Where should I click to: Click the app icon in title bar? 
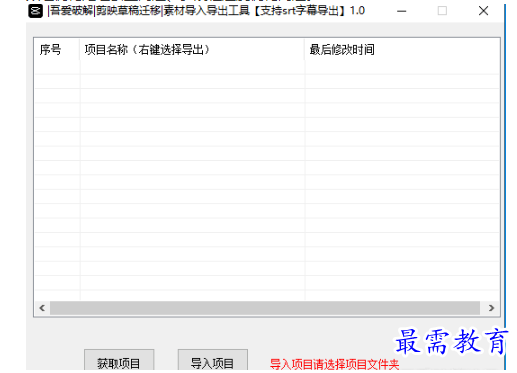click(x=35, y=11)
